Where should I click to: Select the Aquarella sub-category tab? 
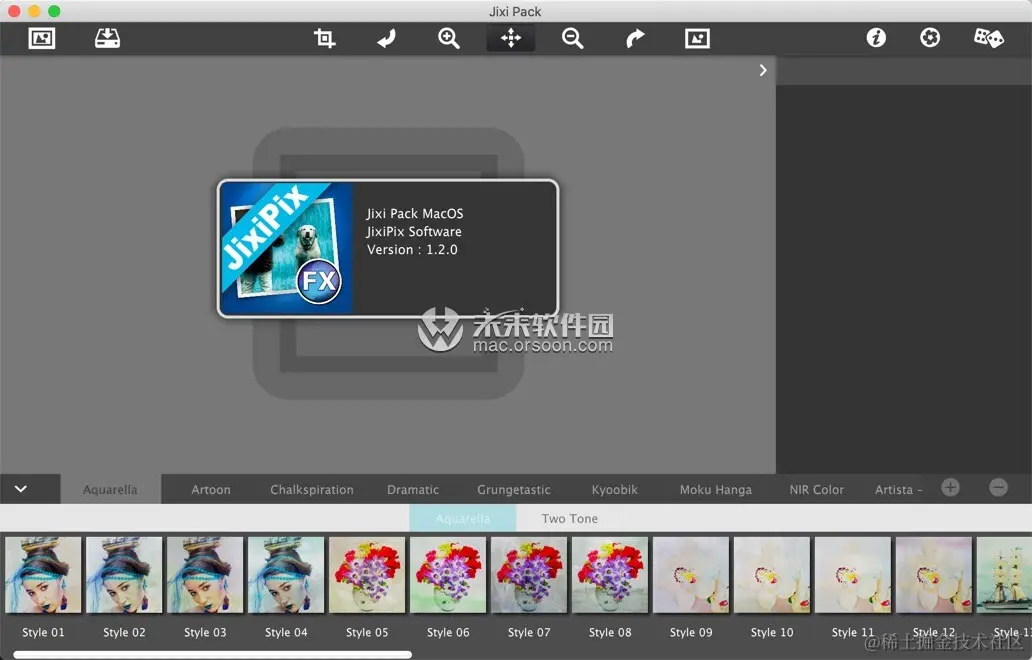click(463, 519)
